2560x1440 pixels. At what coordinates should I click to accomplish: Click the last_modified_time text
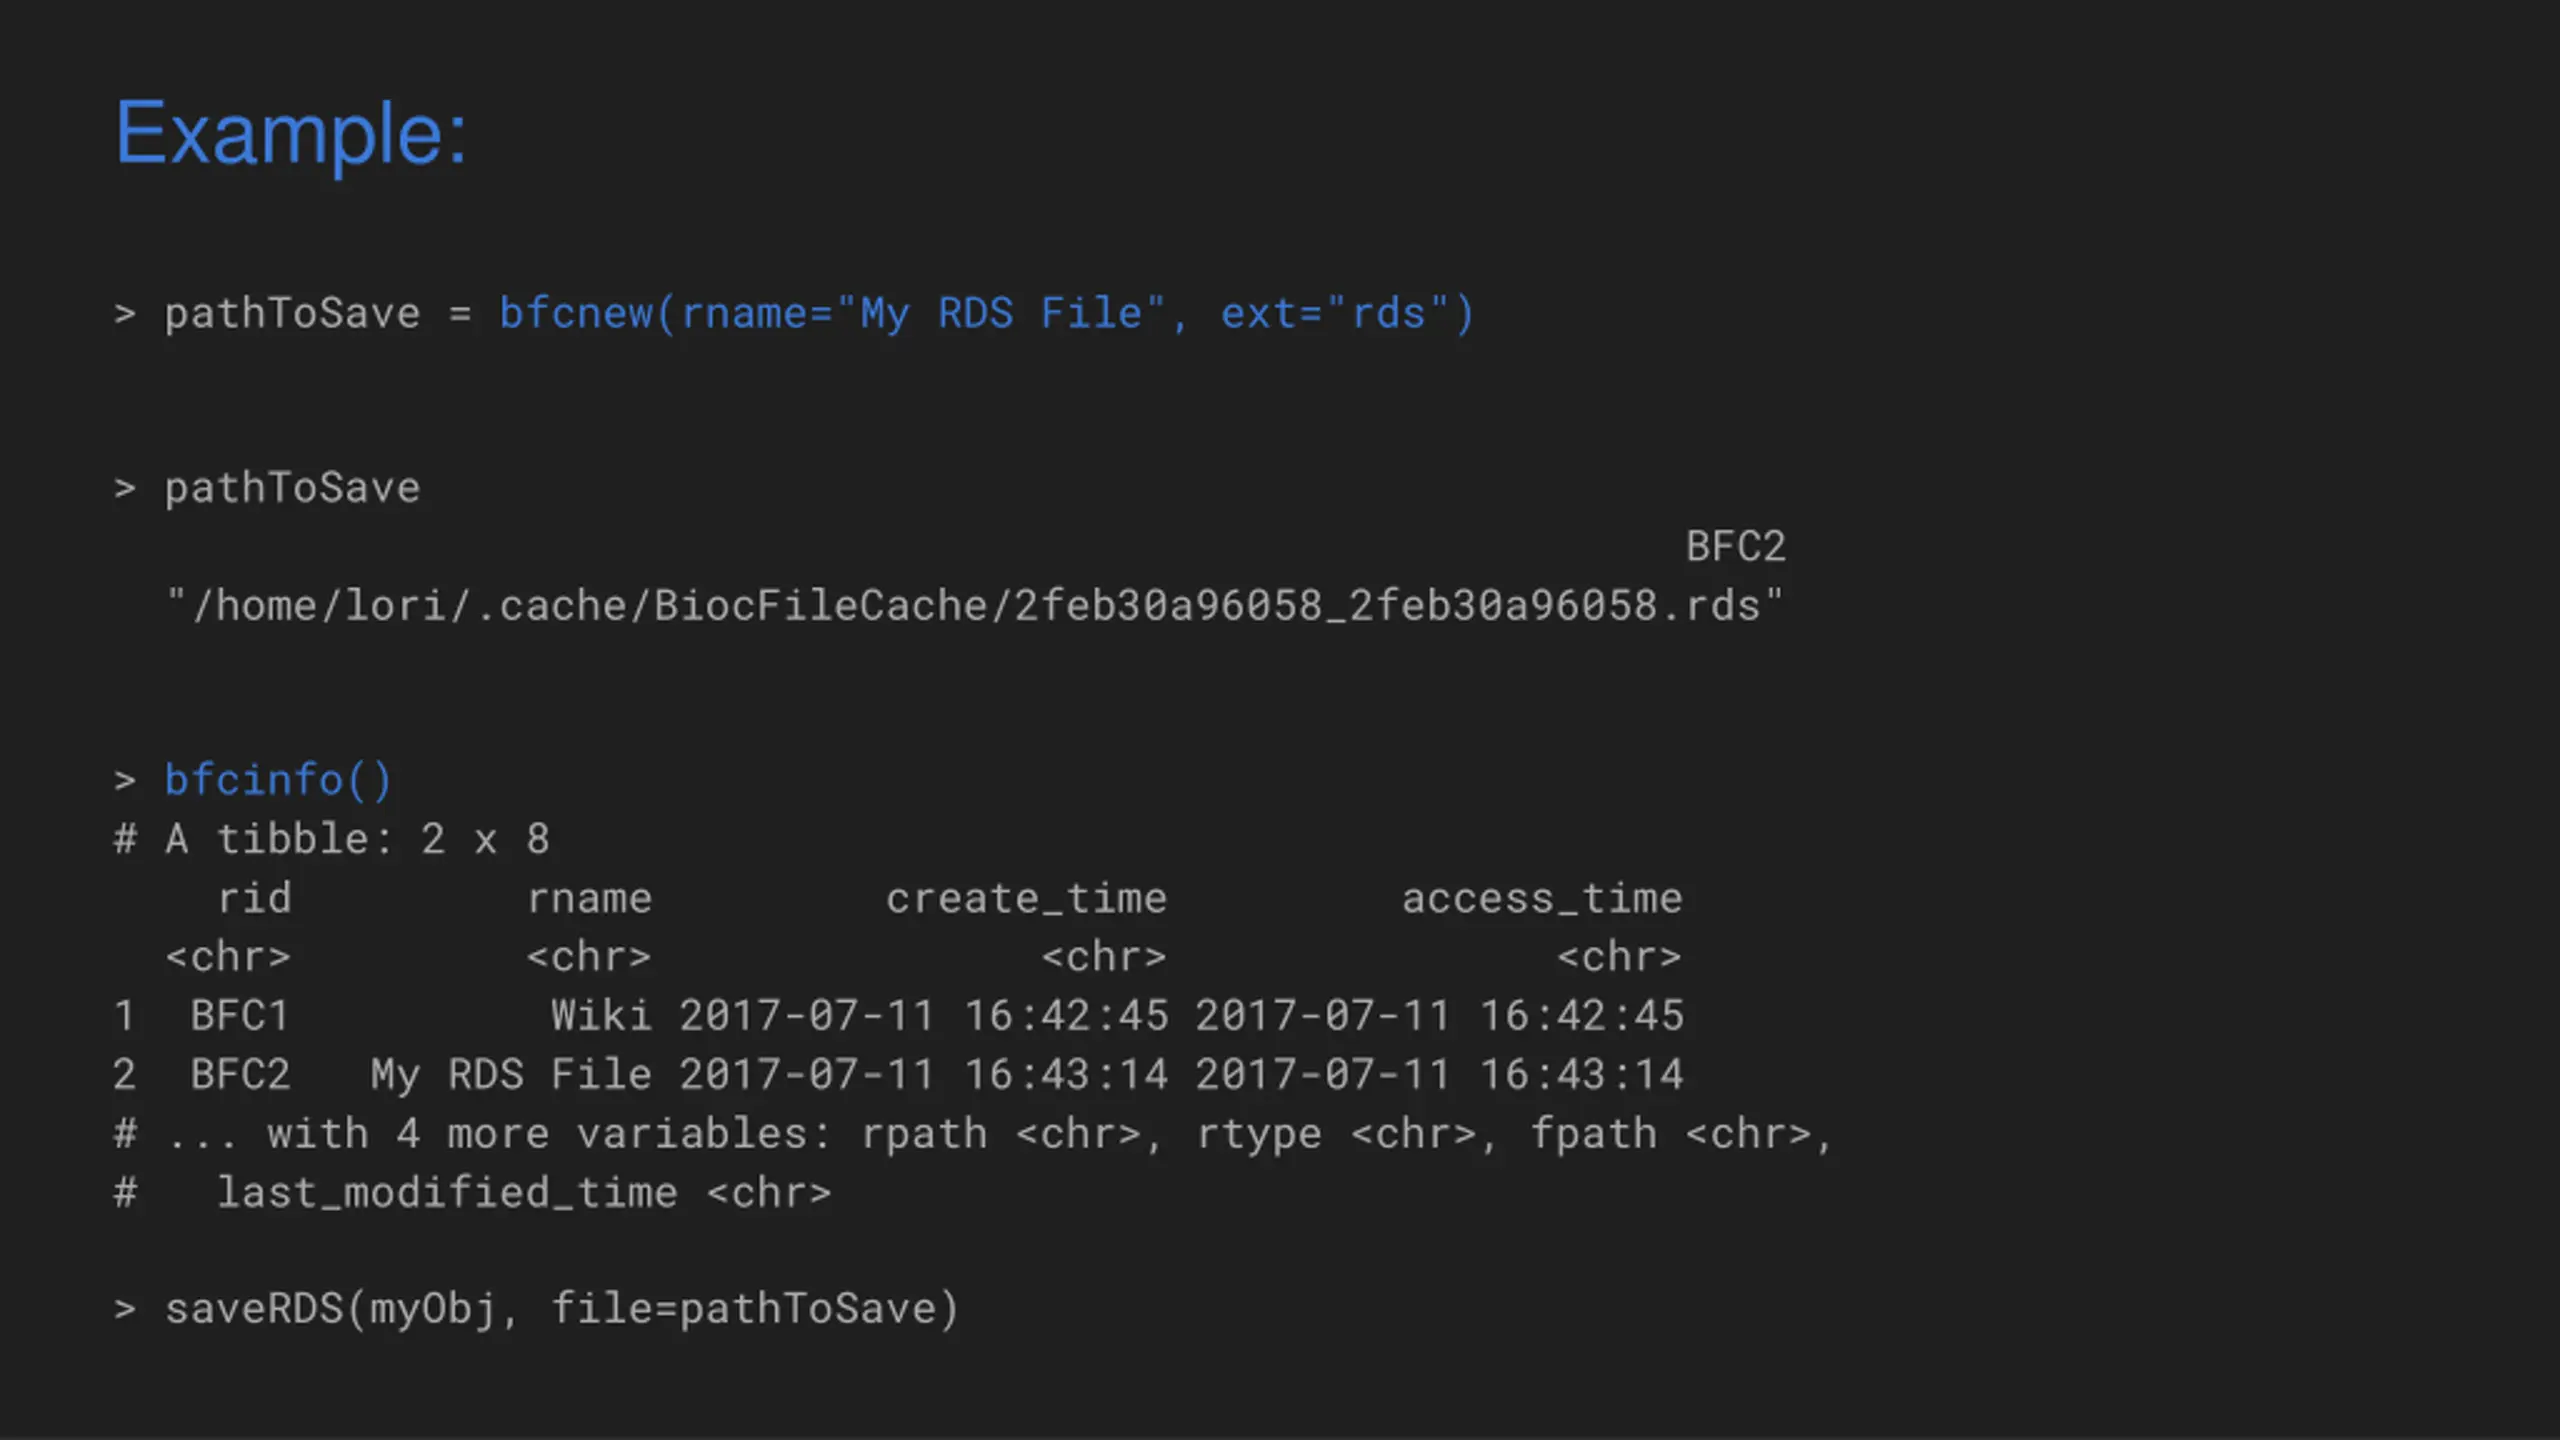447,1193
